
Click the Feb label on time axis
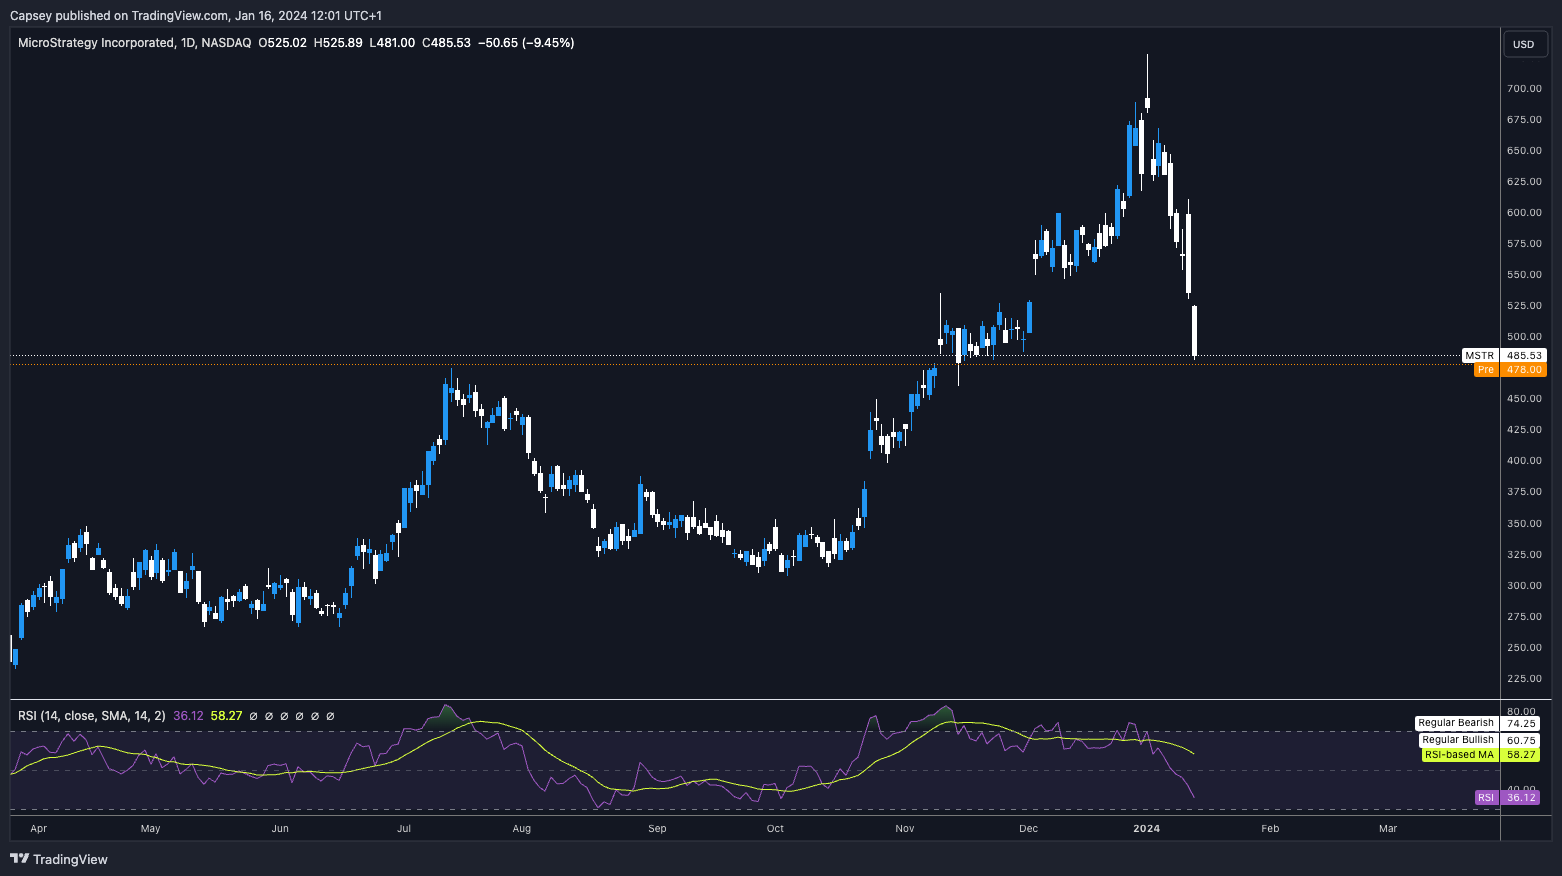pos(1270,828)
